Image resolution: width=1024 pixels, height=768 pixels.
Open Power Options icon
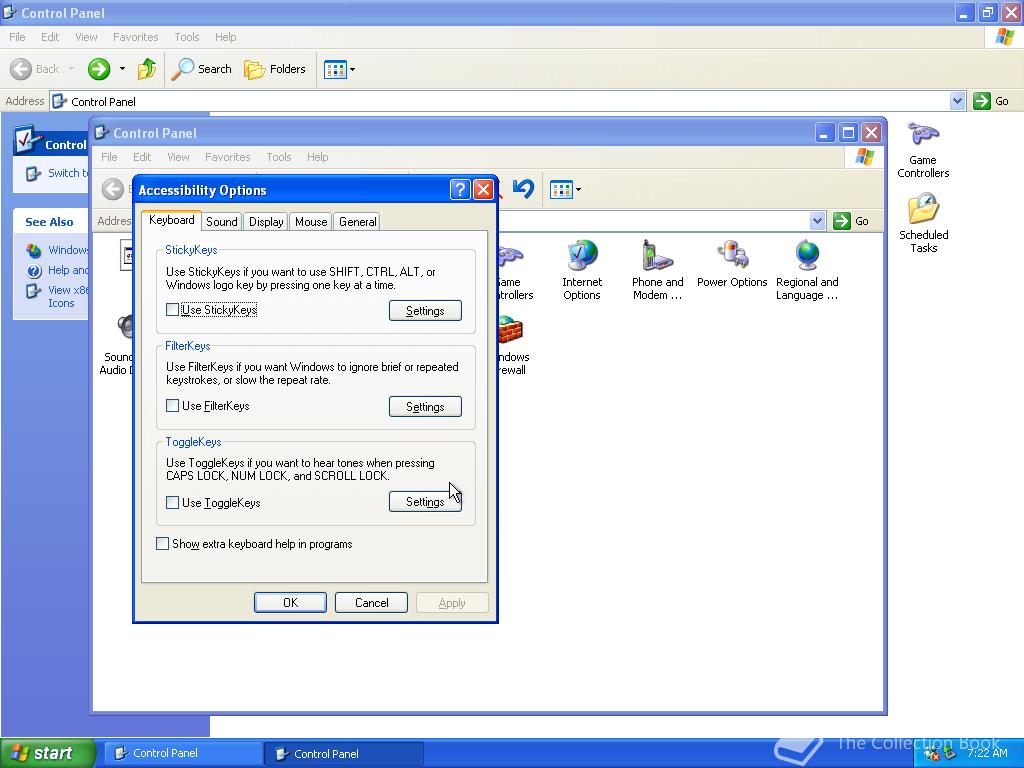pos(731,264)
